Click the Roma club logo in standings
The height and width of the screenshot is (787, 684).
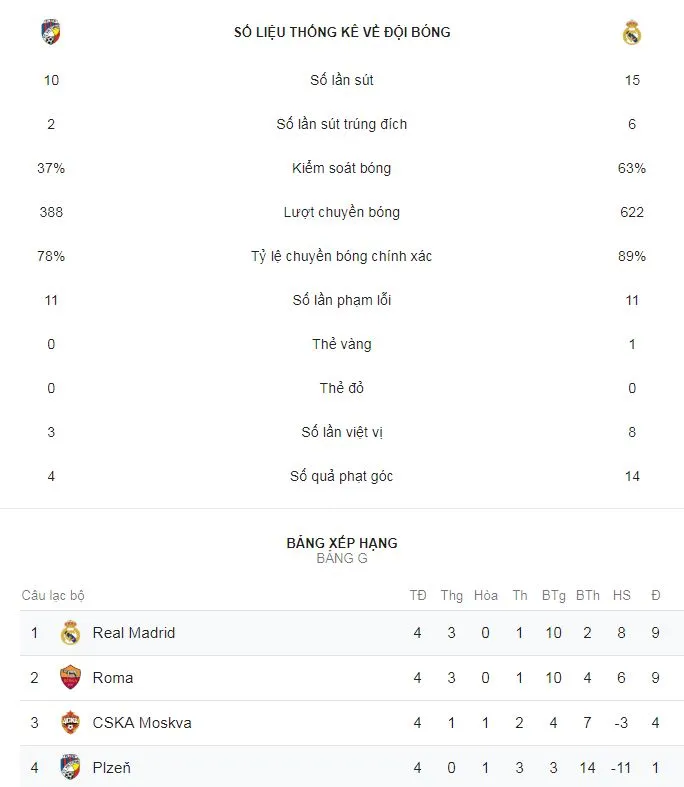tap(70, 678)
